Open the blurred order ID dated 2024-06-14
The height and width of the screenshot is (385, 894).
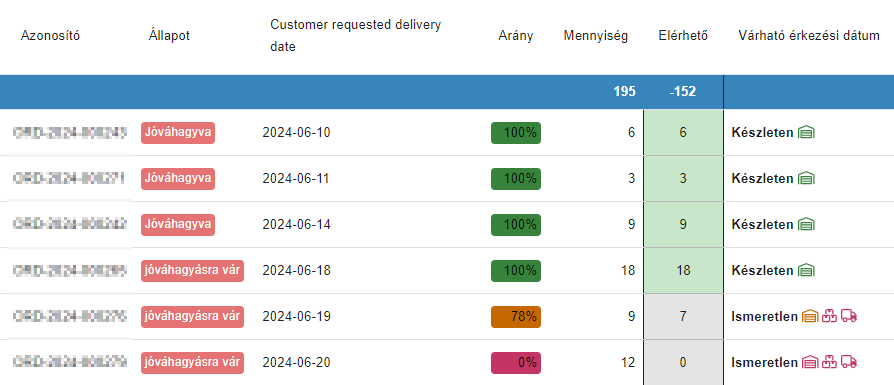pyautogui.click(x=70, y=225)
